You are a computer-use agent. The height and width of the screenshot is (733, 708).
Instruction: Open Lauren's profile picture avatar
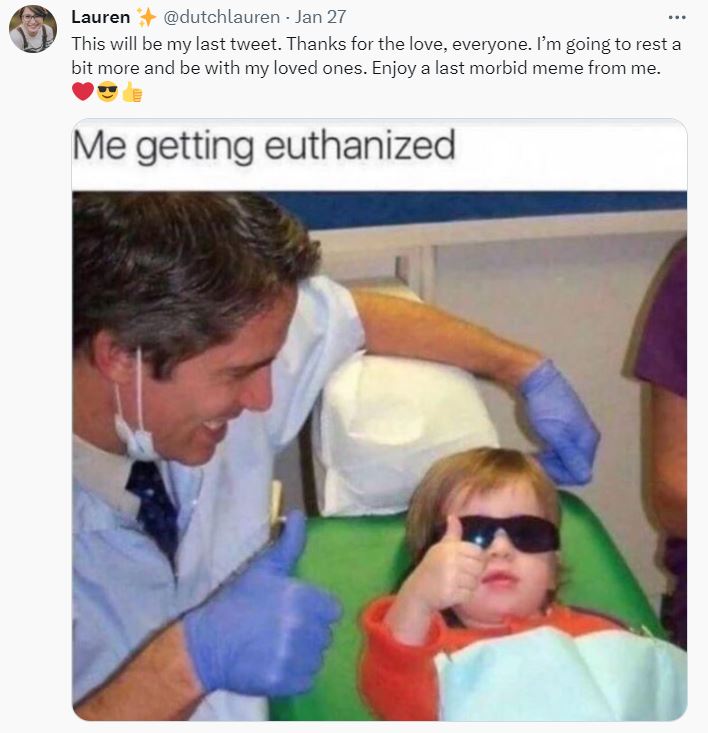pos(33,29)
